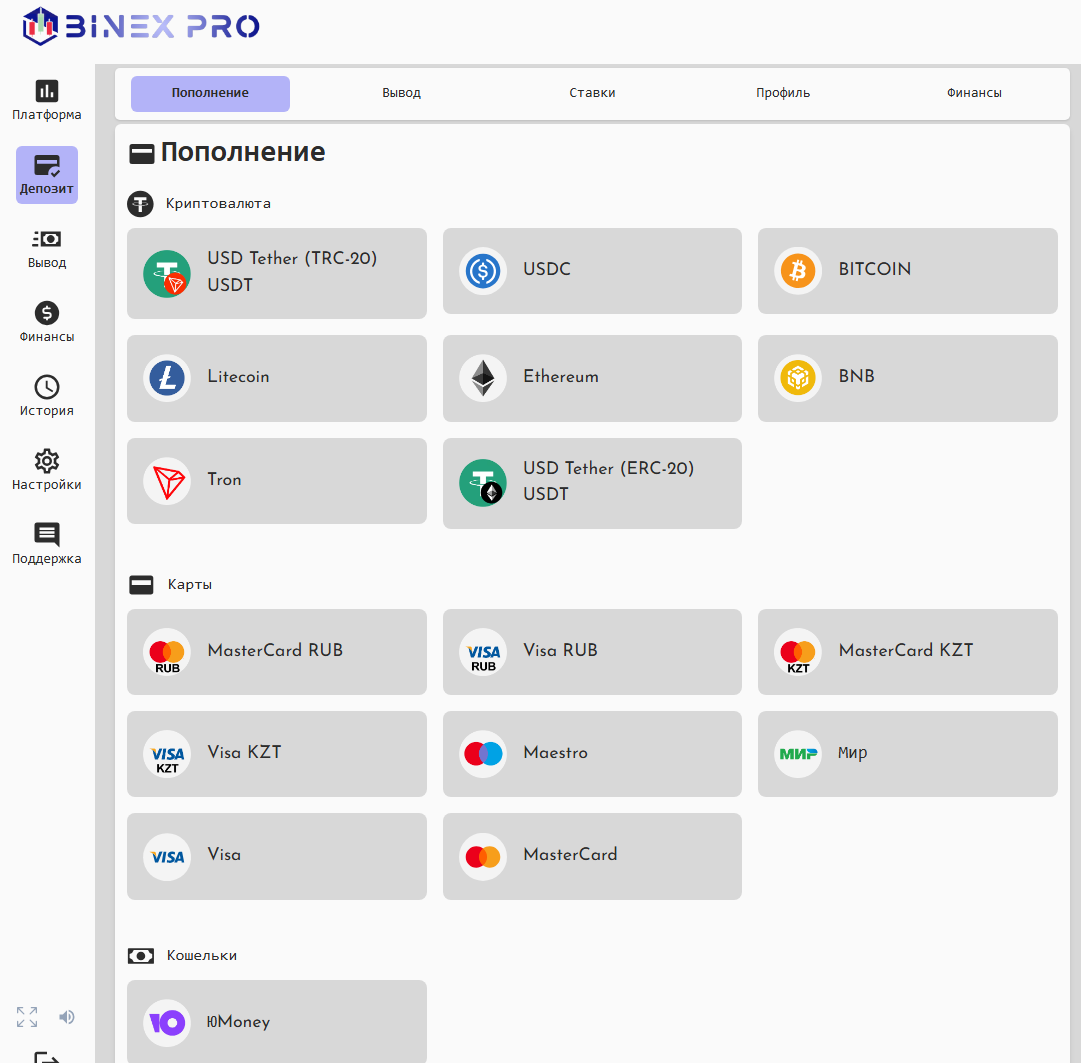Switch to the Профиль tab
This screenshot has height=1063, width=1081.
pyautogui.click(x=783, y=93)
